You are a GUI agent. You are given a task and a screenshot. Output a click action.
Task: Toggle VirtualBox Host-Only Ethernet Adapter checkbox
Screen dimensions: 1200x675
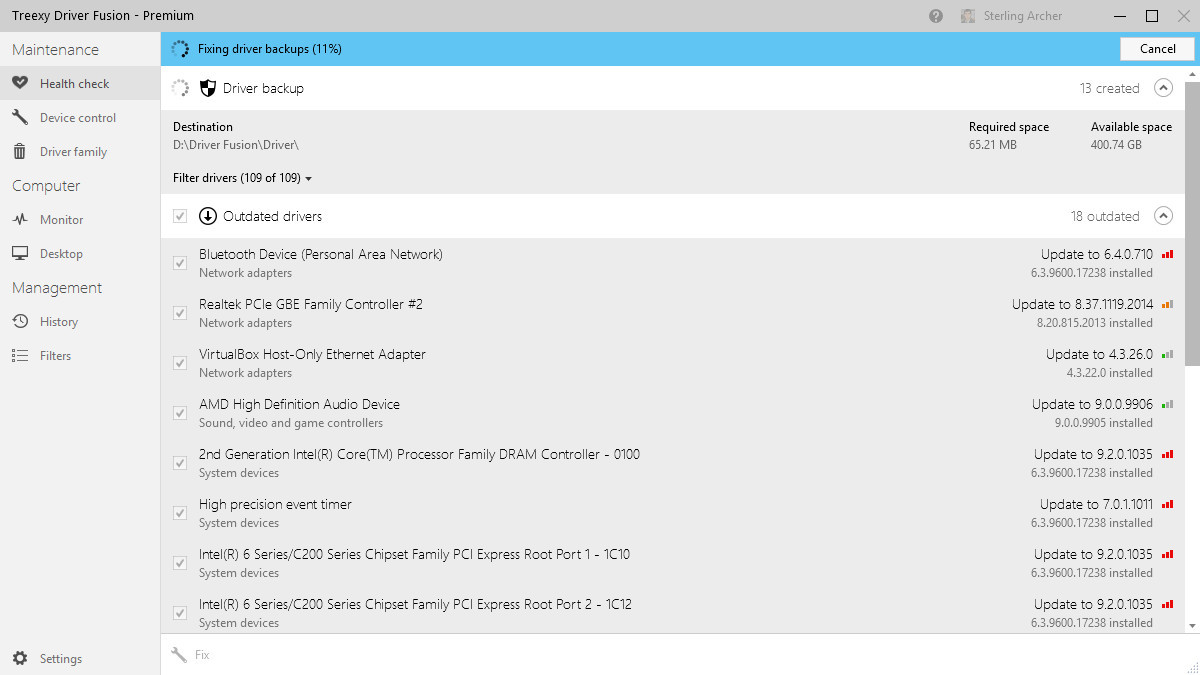[x=180, y=363]
